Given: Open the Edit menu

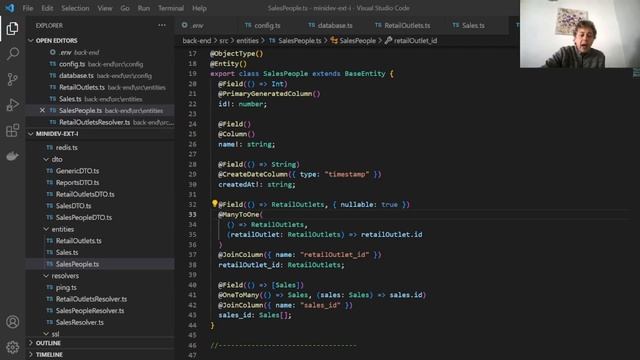Looking at the screenshot, I should 47,8.
